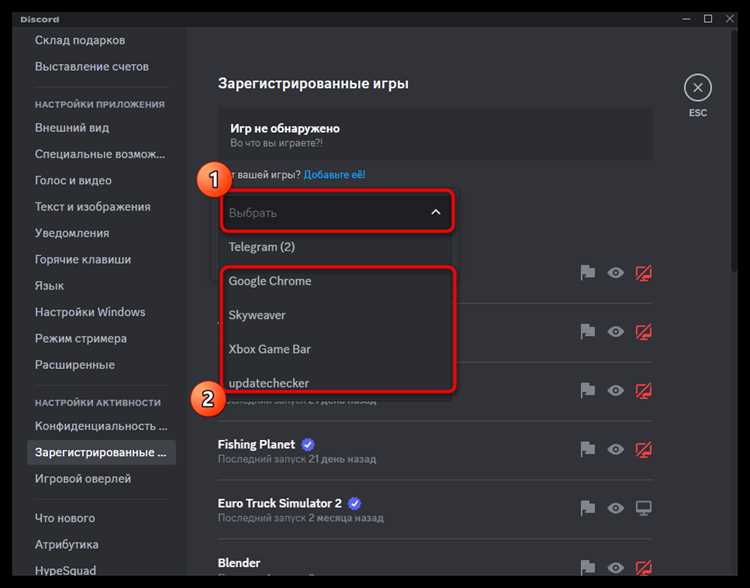Select Google Chrome from the dropdown list
Image resolution: width=750 pixels, height=588 pixels.
click(x=335, y=281)
